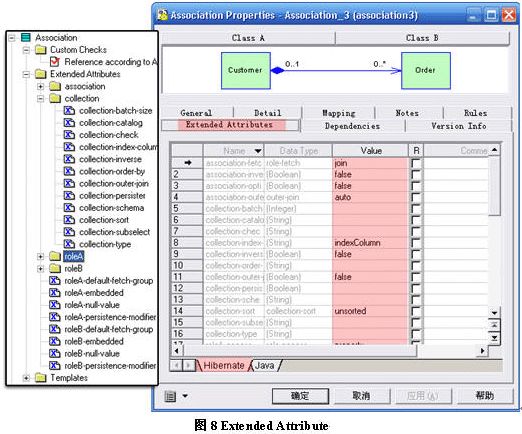Screen dimensions: 522x434
Task: Toggle R checkbox in row 4
Action: point(416,197)
